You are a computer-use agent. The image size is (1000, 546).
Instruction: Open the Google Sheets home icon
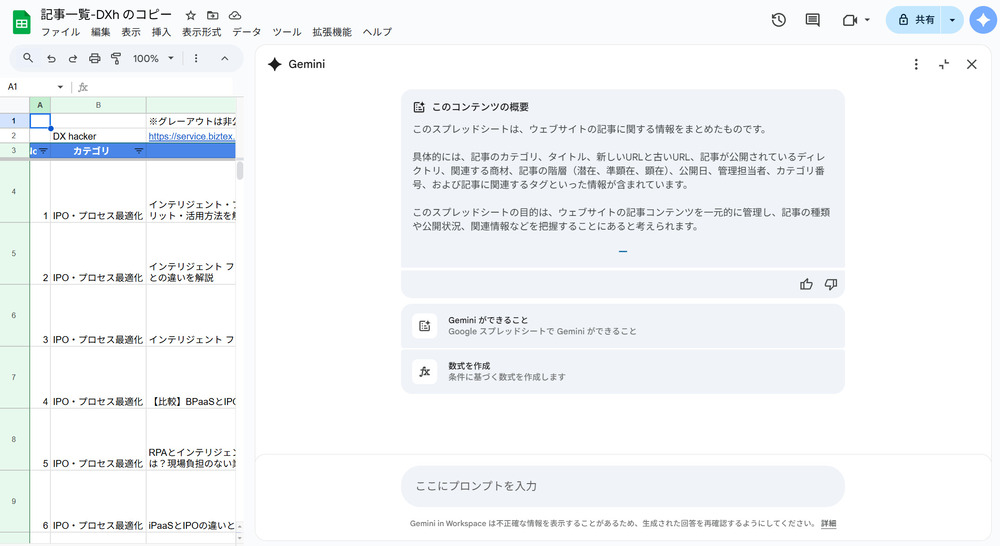tap(22, 22)
